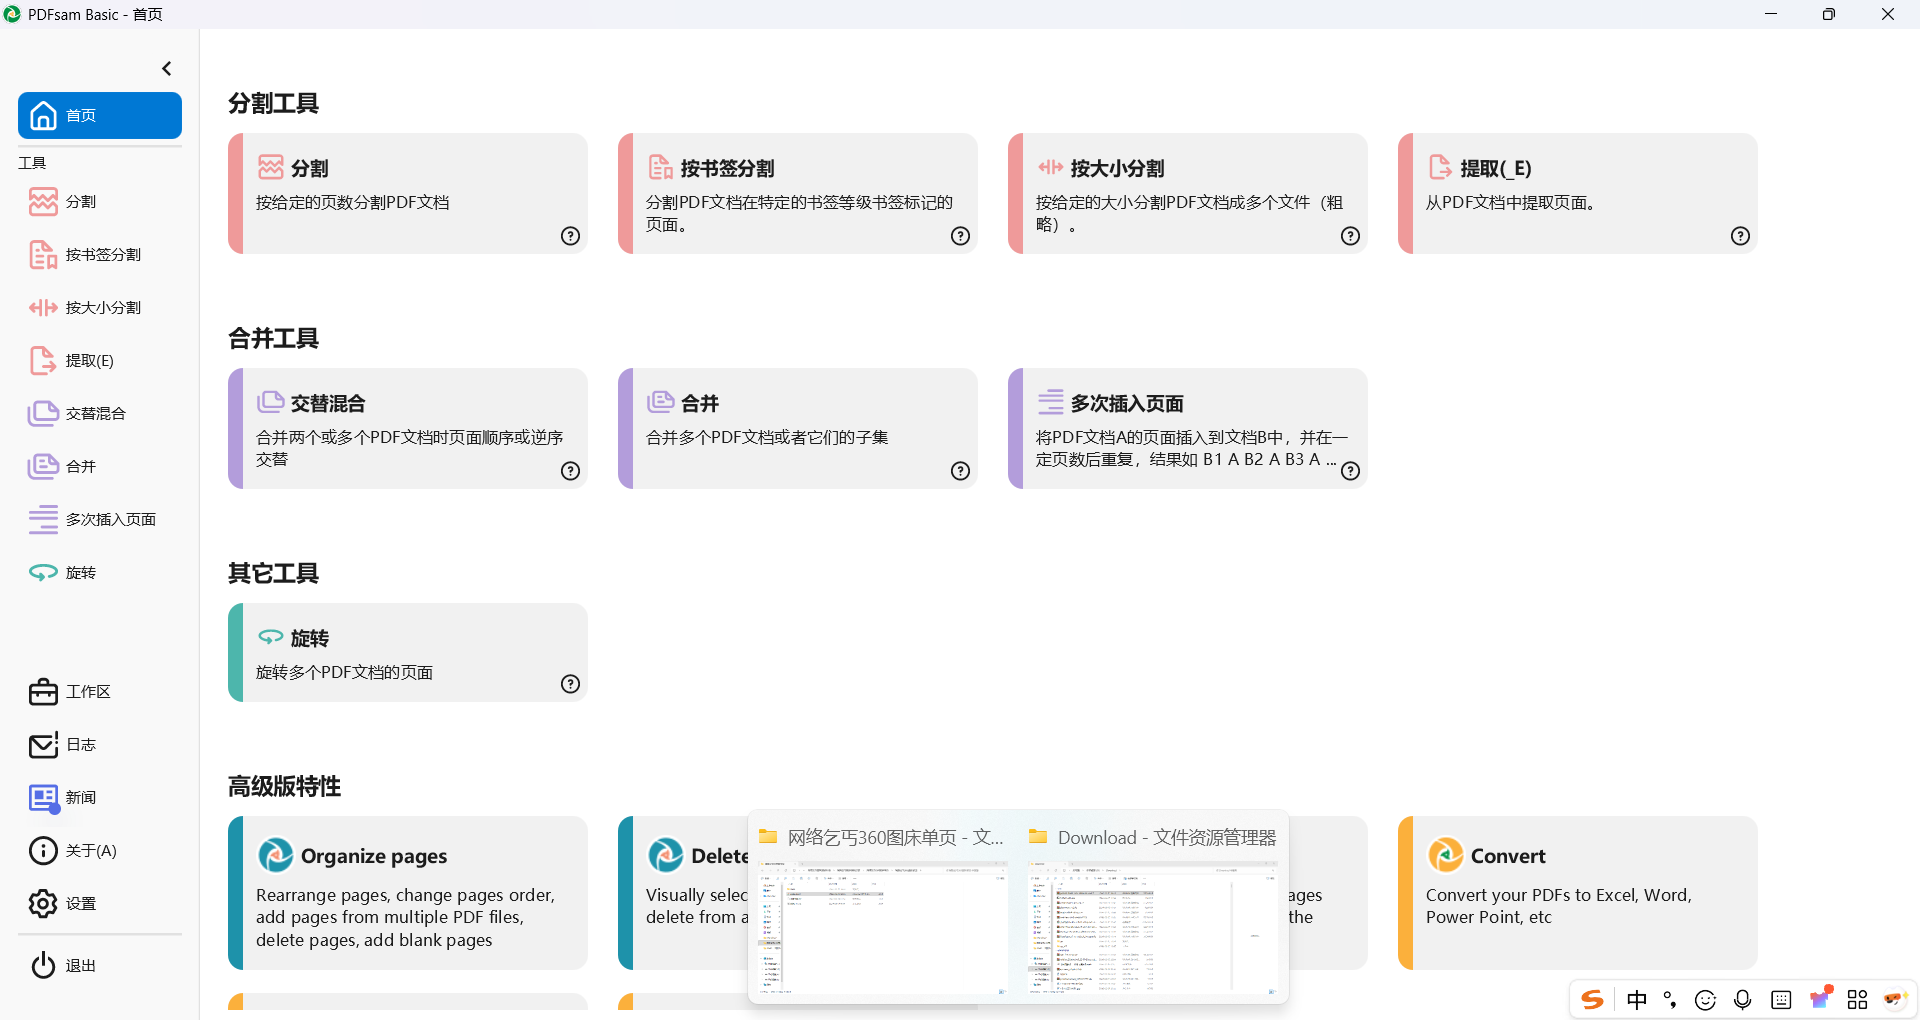Open the 按书签分割 tool card
Screen dimensions: 1920x1020
797,193
